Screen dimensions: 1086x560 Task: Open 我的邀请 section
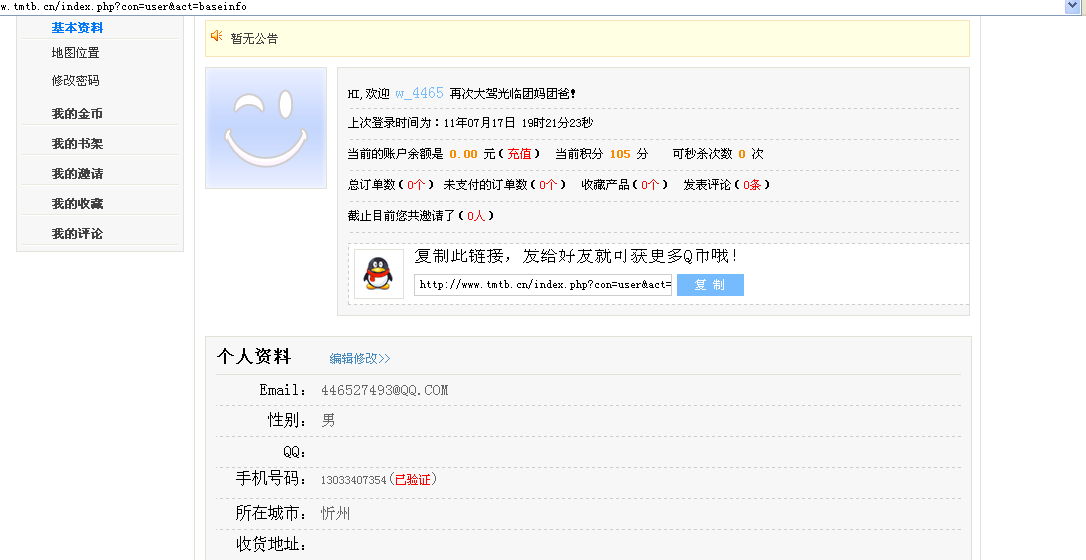[77, 174]
